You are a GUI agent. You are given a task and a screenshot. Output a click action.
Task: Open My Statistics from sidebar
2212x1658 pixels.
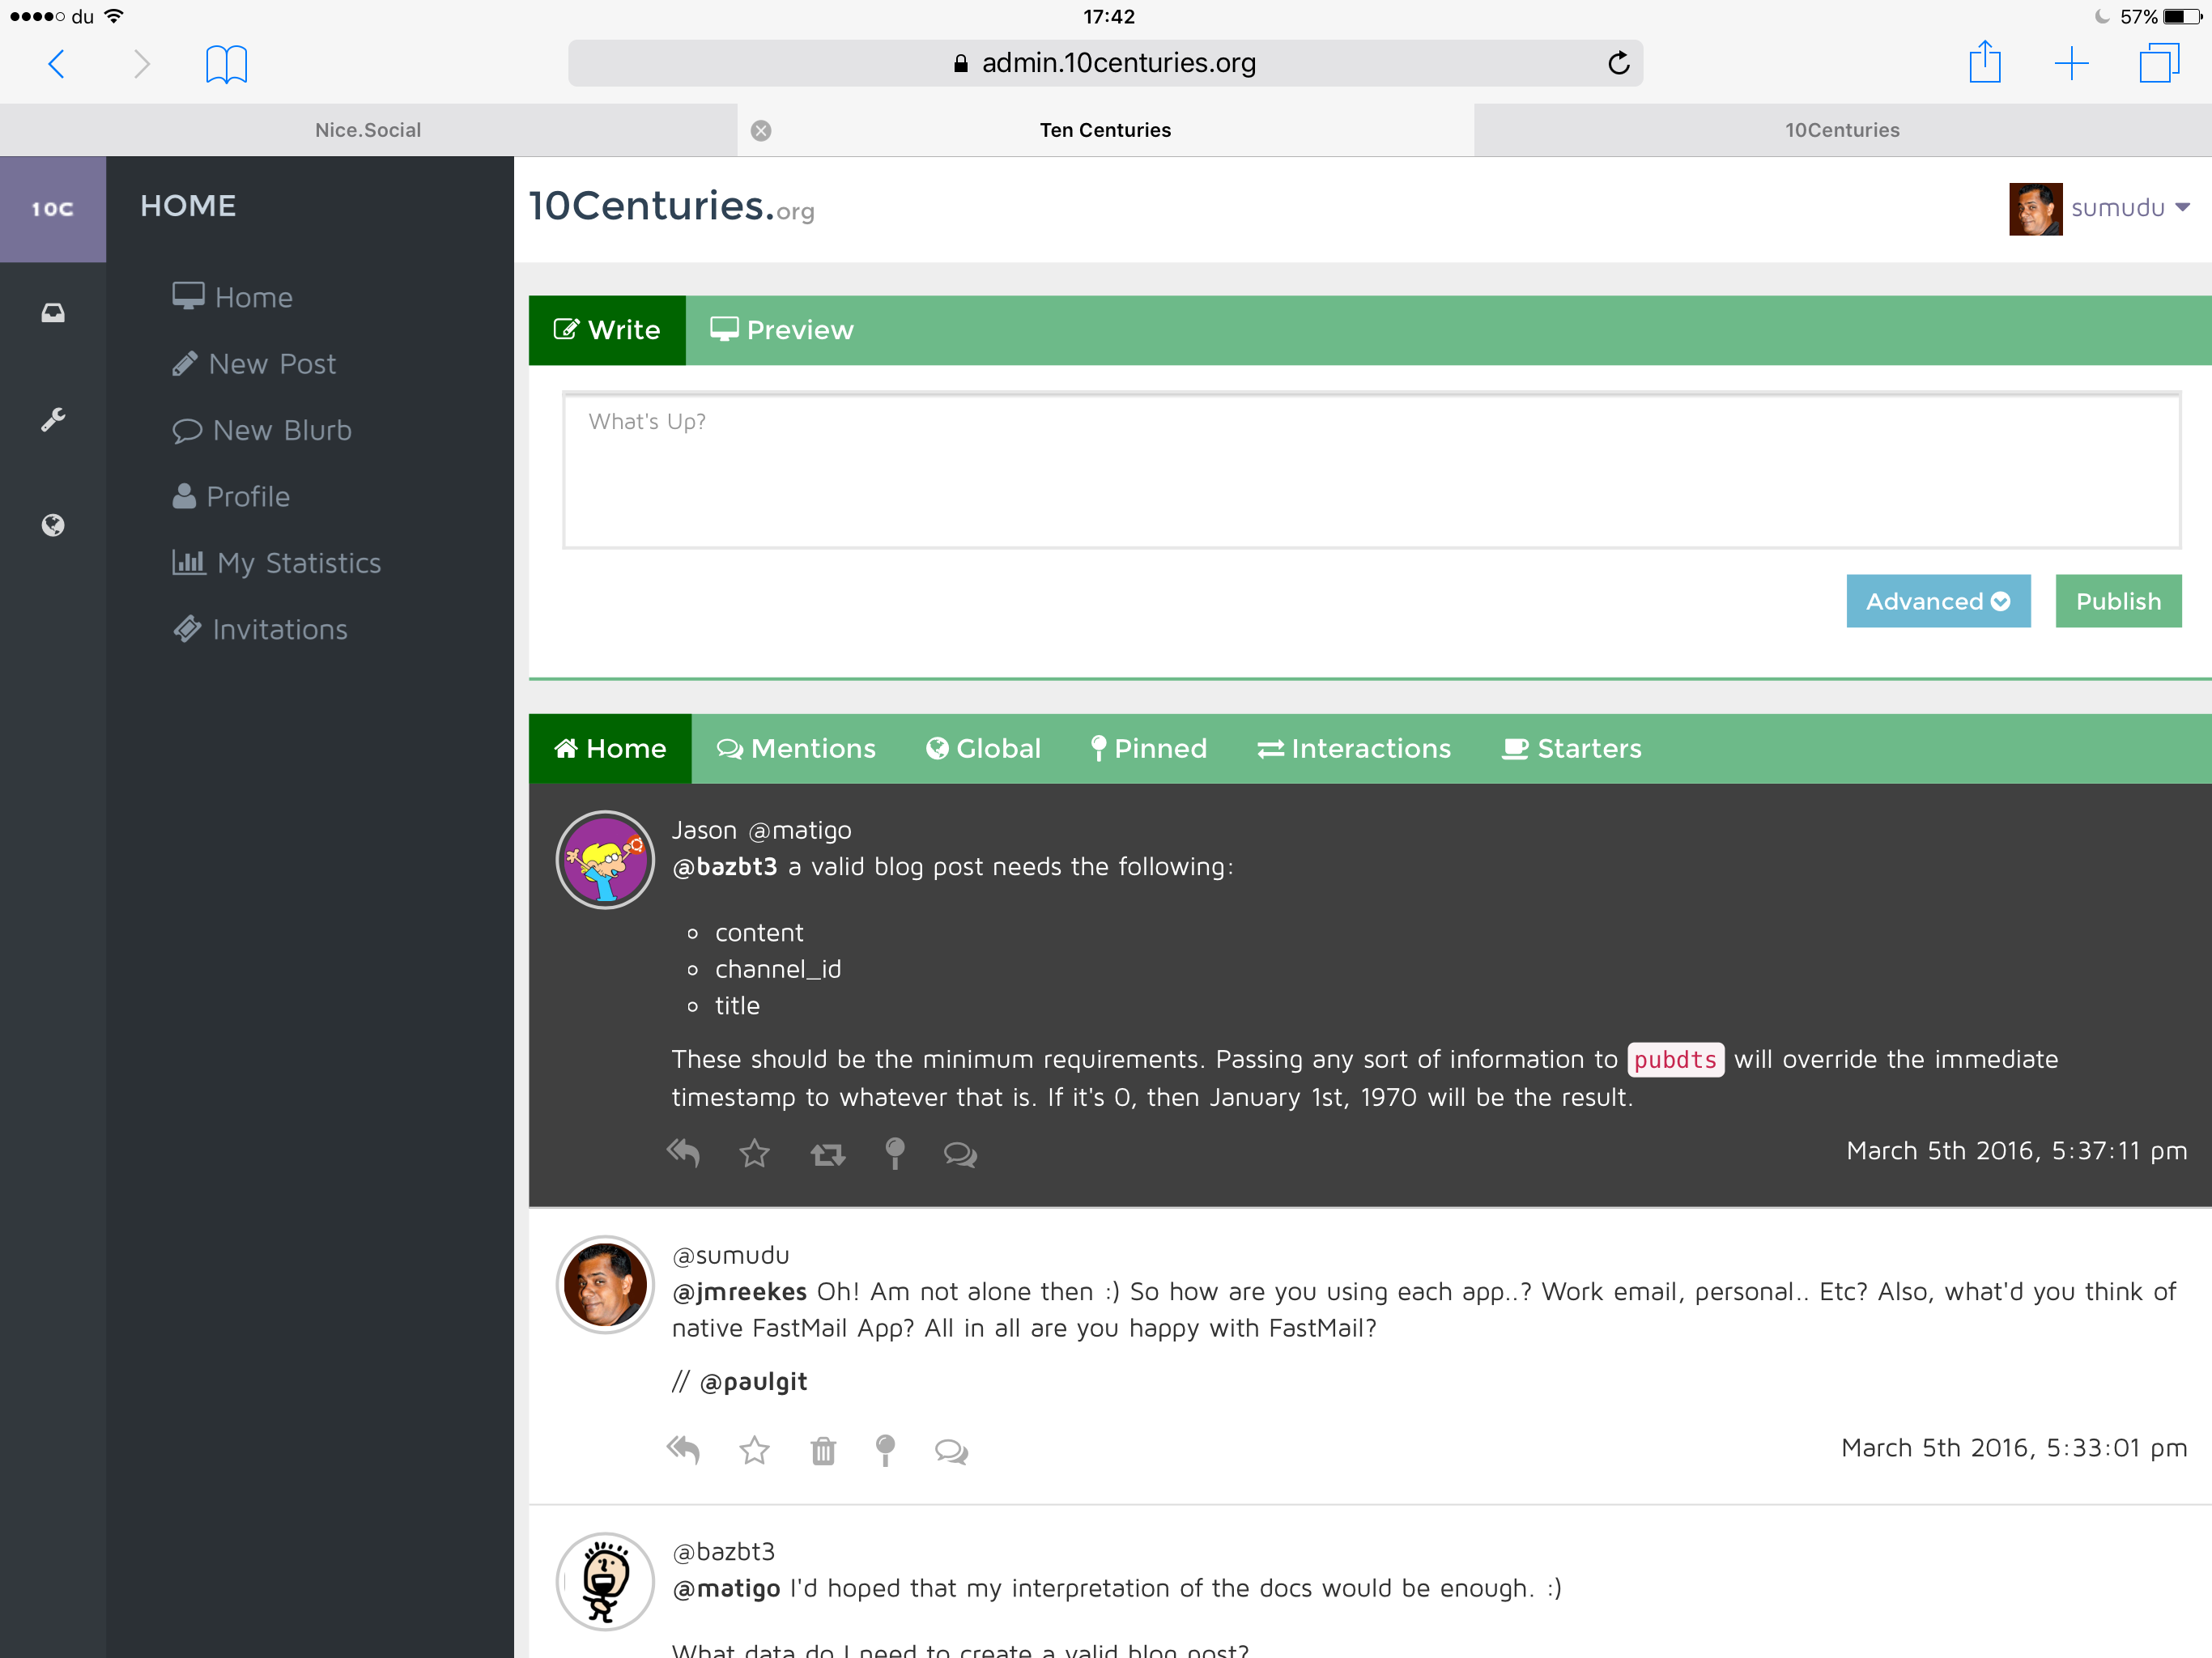click(277, 563)
